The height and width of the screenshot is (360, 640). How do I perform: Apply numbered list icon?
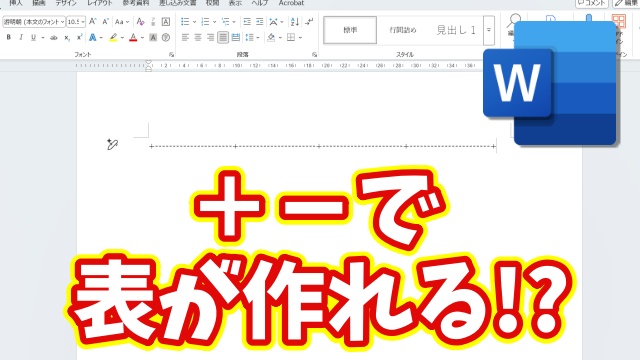[205, 22]
